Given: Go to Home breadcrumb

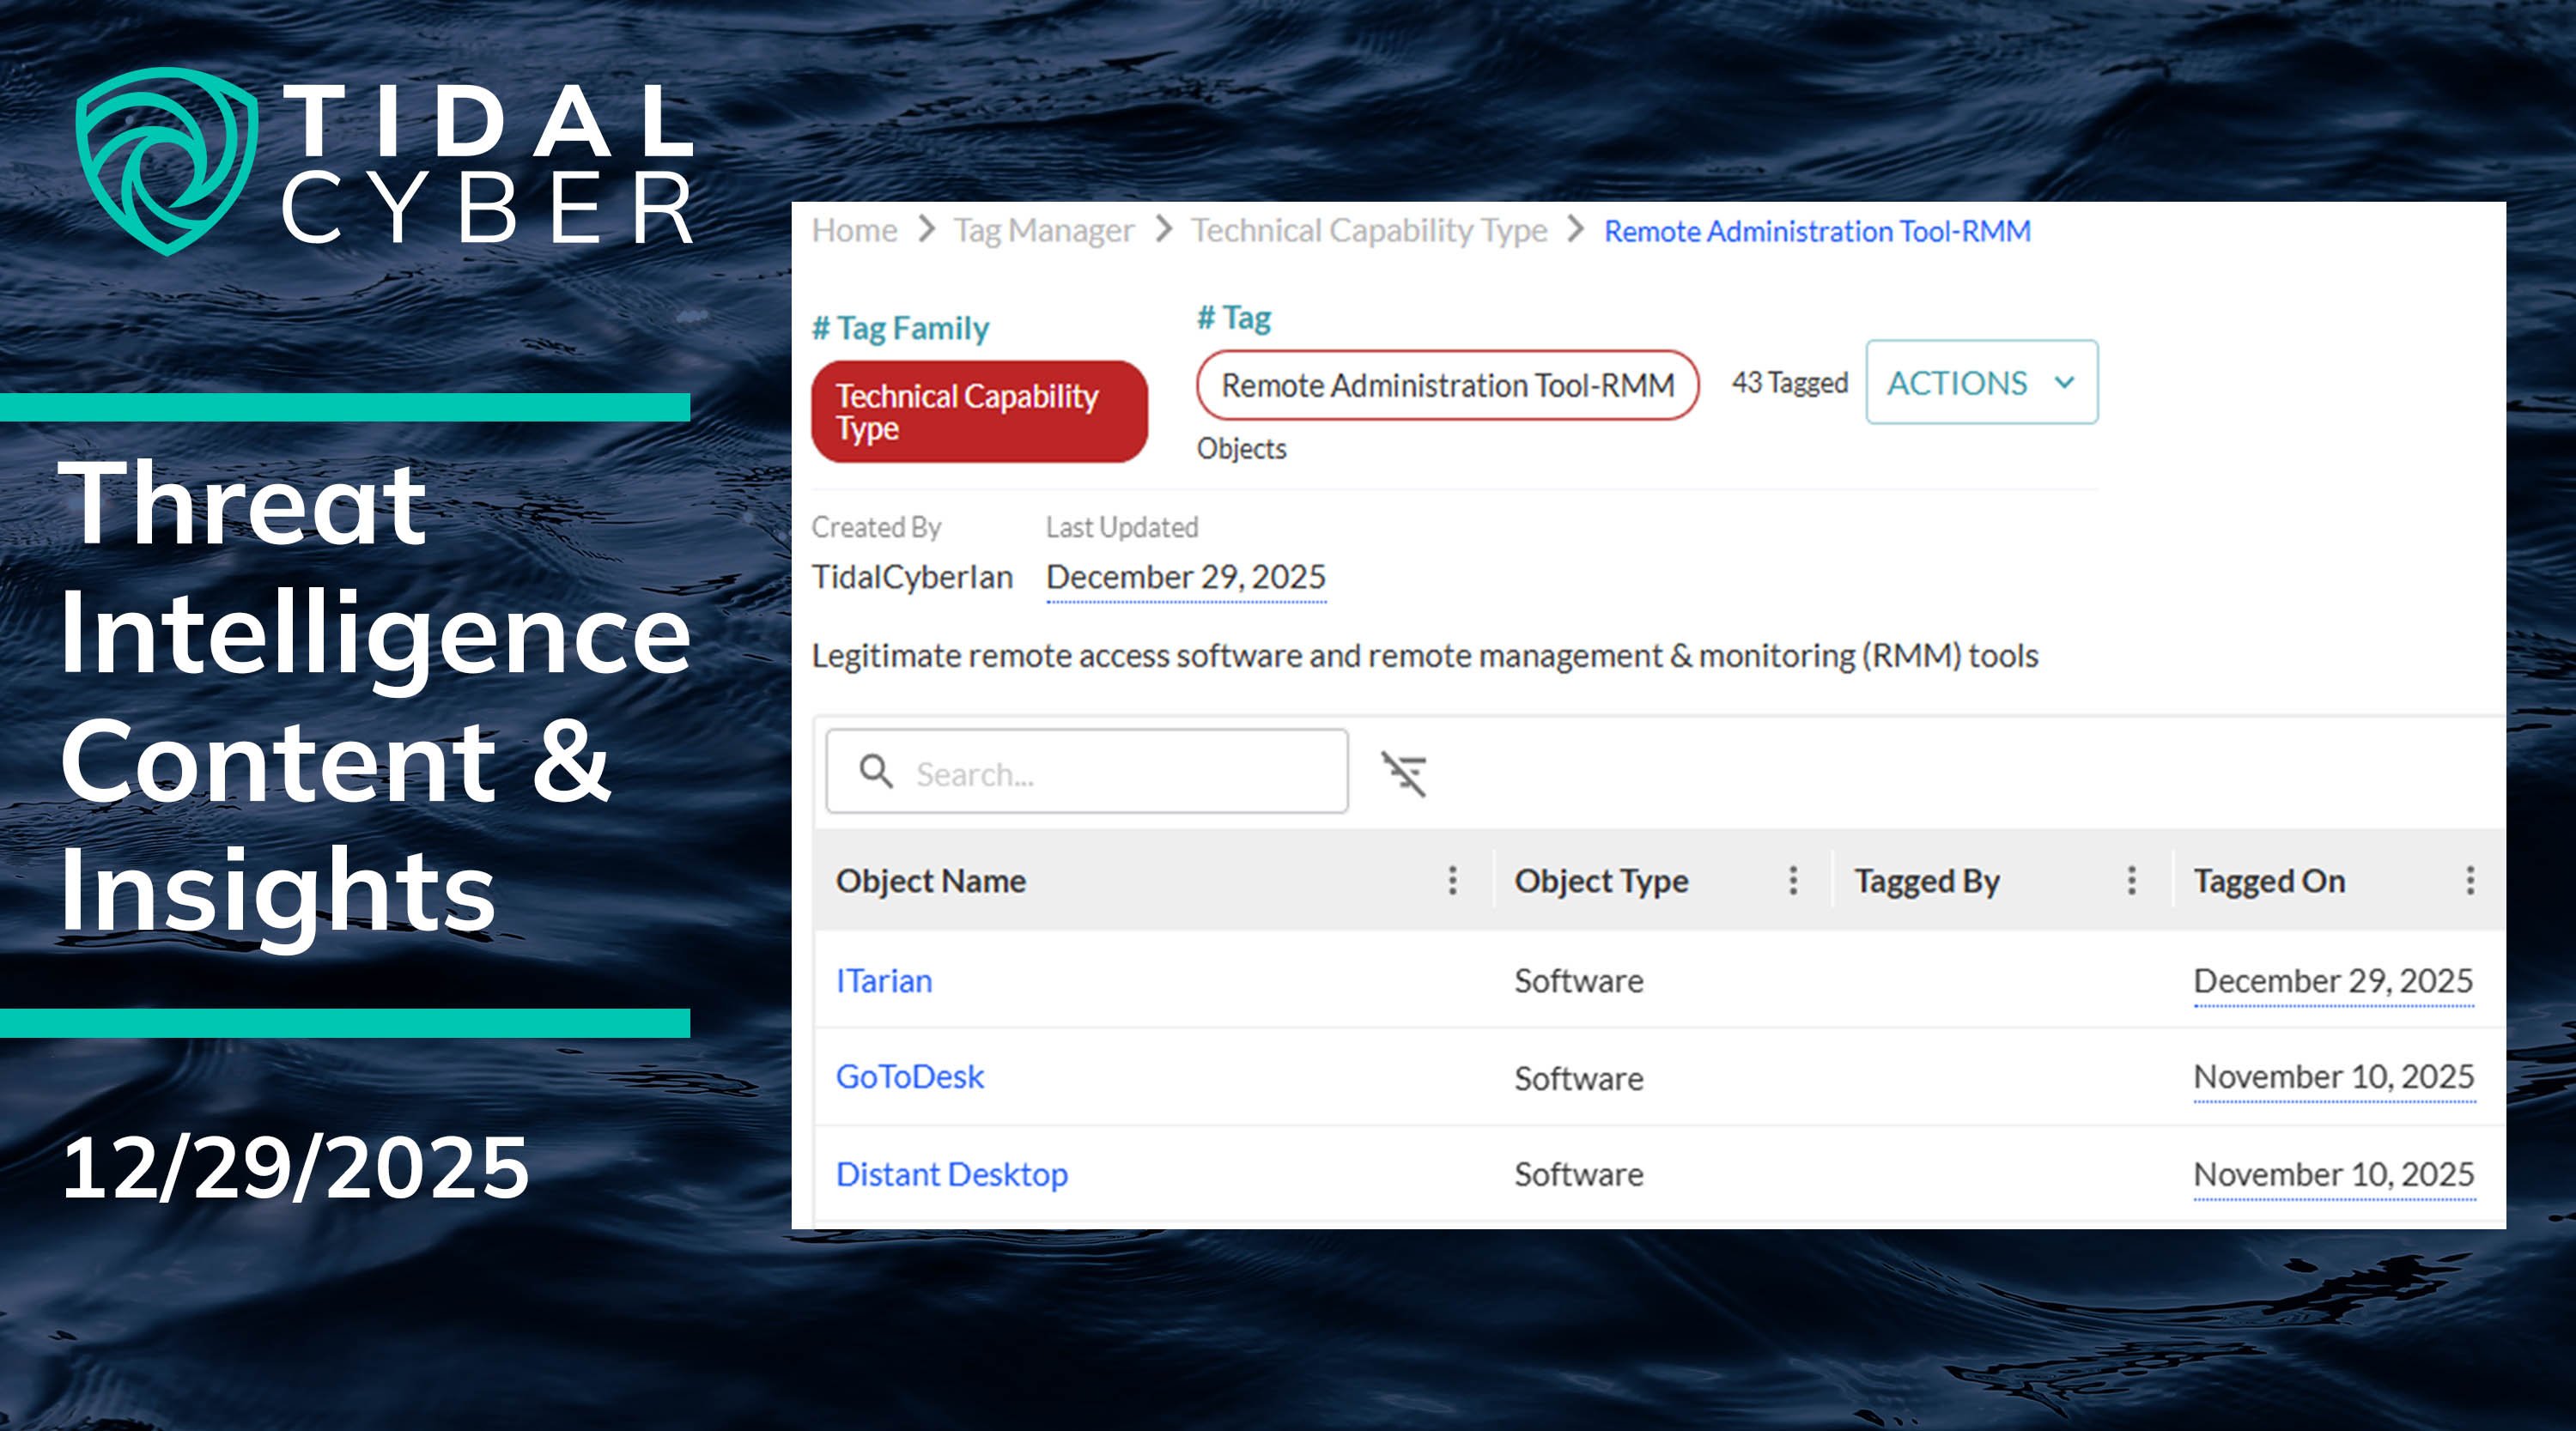Looking at the screenshot, I should [x=854, y=231].
